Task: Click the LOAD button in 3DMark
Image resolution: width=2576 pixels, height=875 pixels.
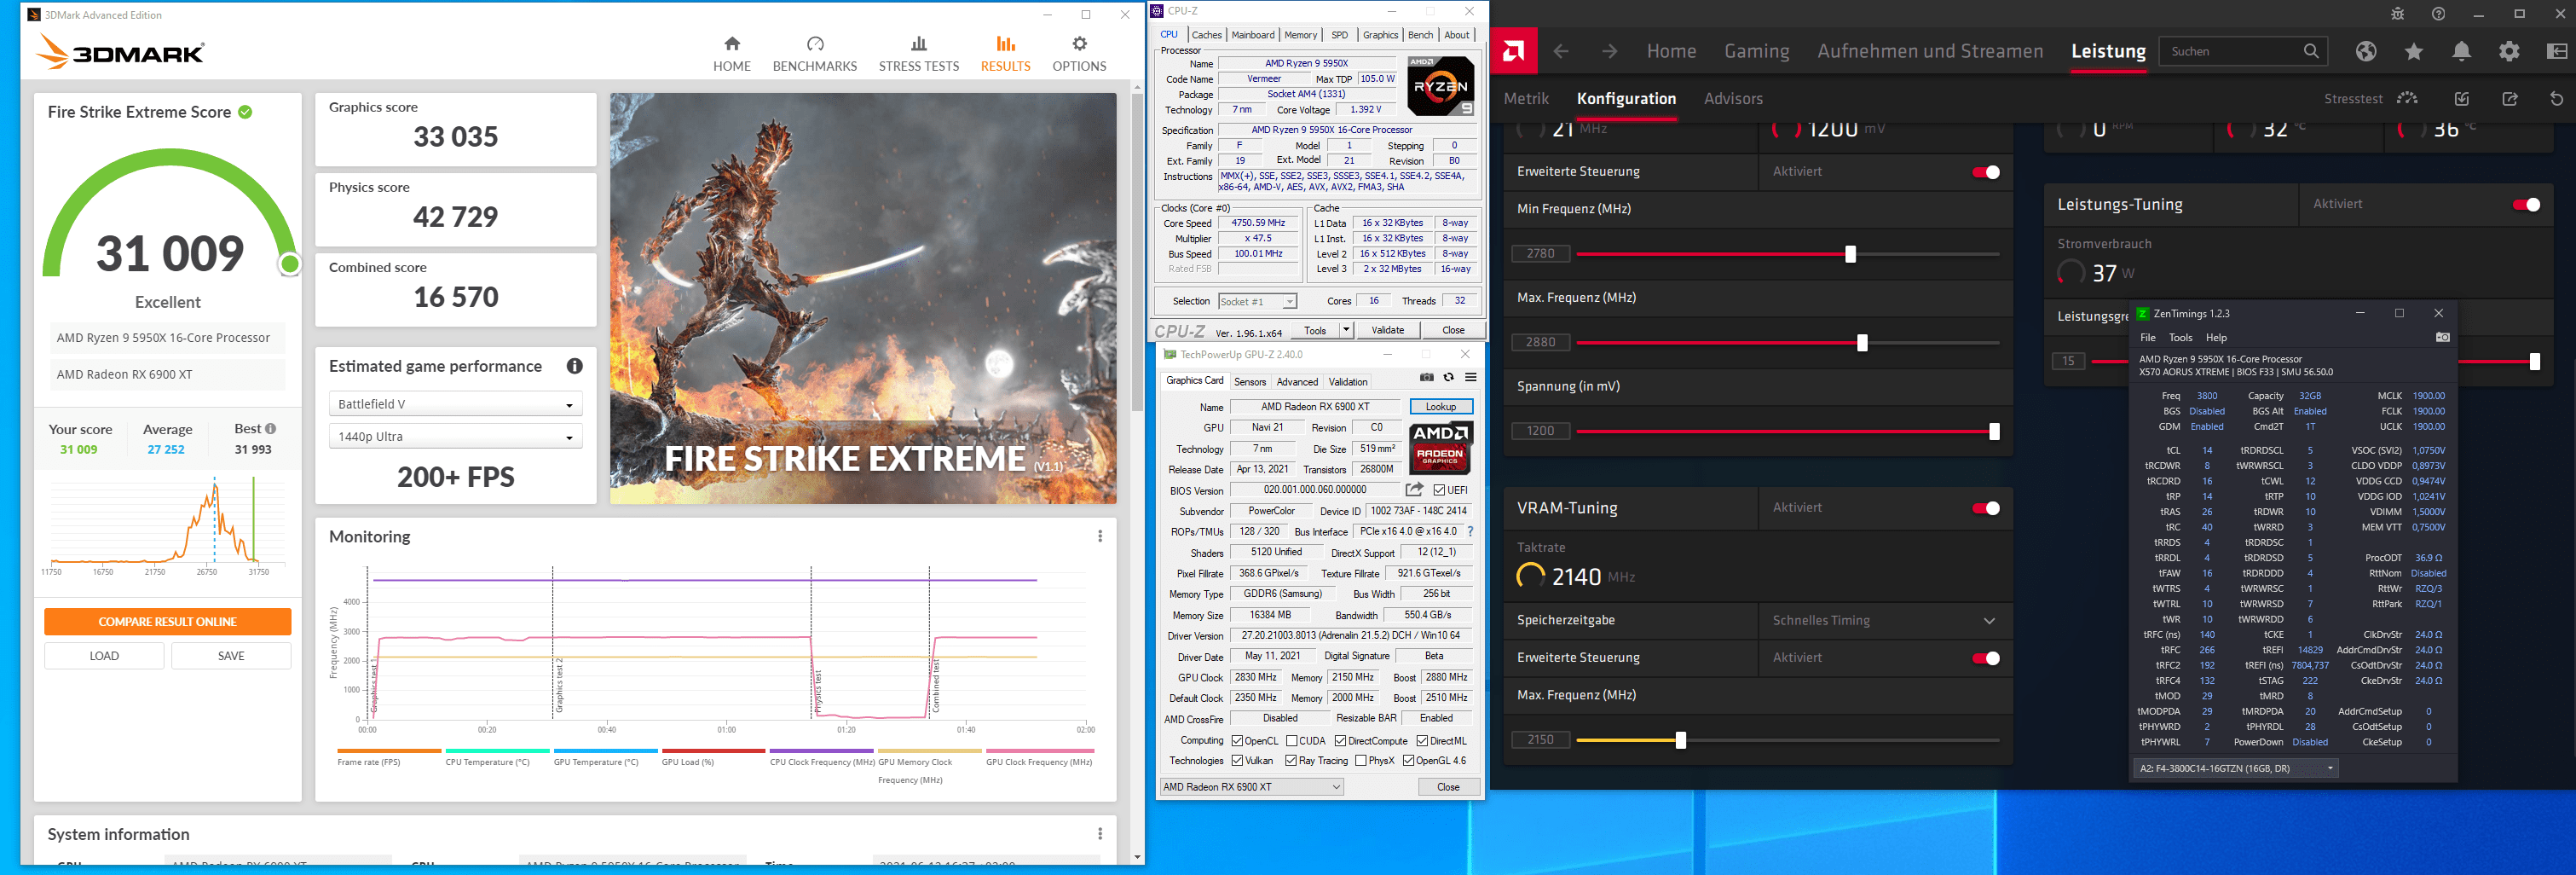Action: tap(104, 656)
